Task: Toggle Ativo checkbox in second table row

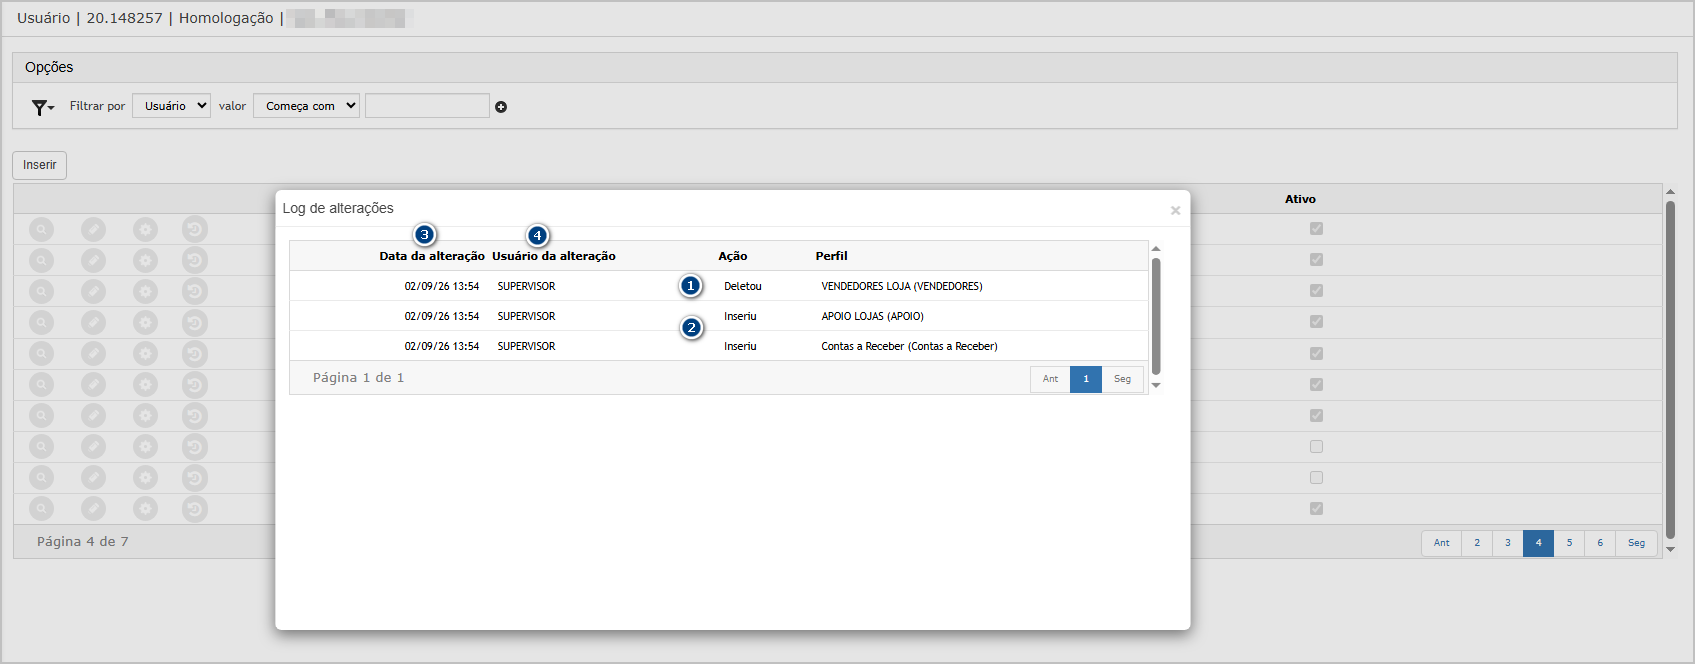Action: pyautogui.click(x=1316, y=260)
